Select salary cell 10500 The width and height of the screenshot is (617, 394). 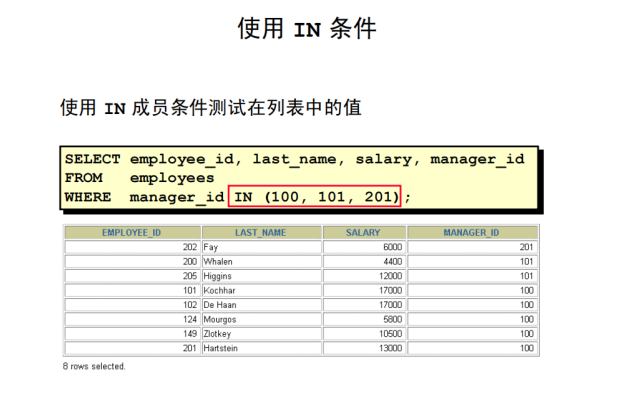click(364, 334)
